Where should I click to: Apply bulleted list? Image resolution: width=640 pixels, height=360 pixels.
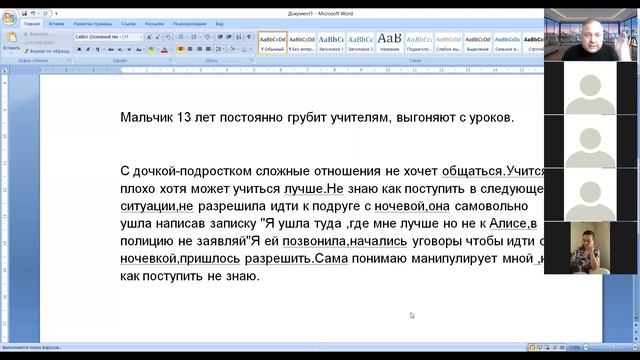(181, 37)
